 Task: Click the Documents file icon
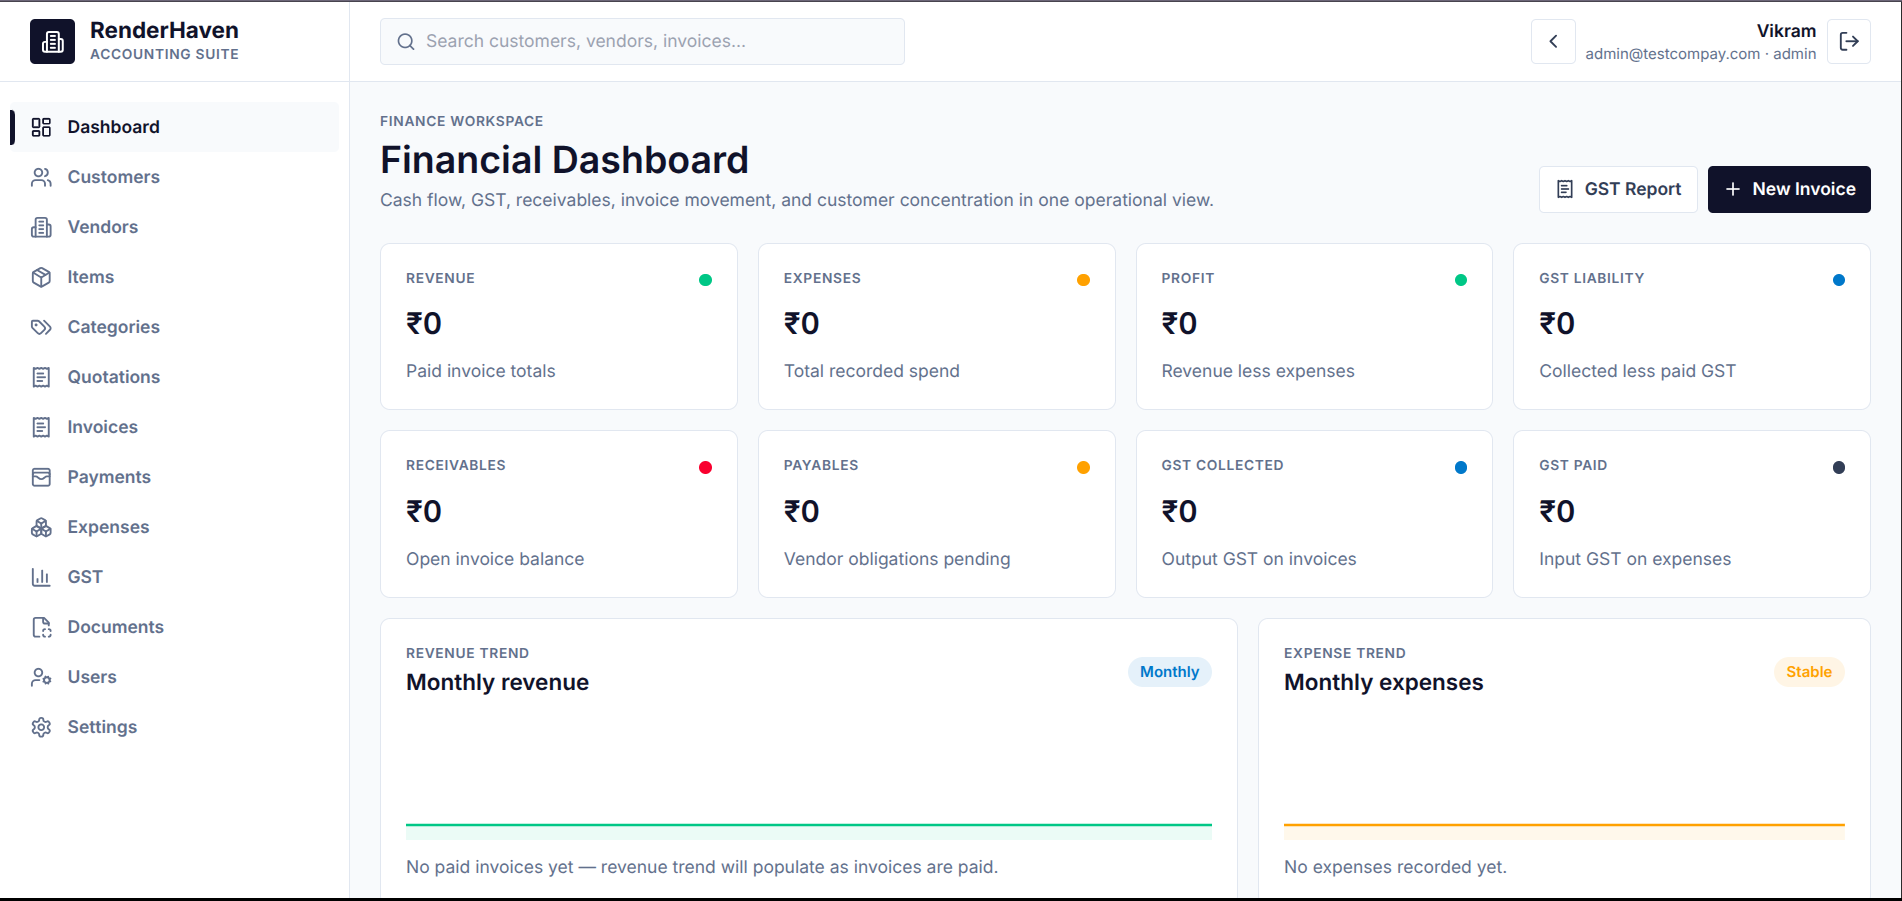[x=41, y=627]
